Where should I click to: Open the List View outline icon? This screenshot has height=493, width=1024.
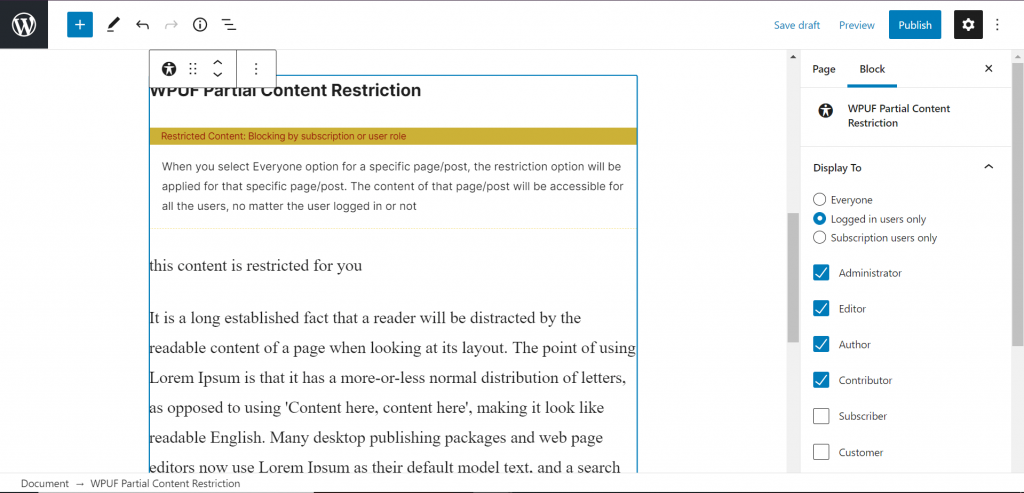point(229,25)
